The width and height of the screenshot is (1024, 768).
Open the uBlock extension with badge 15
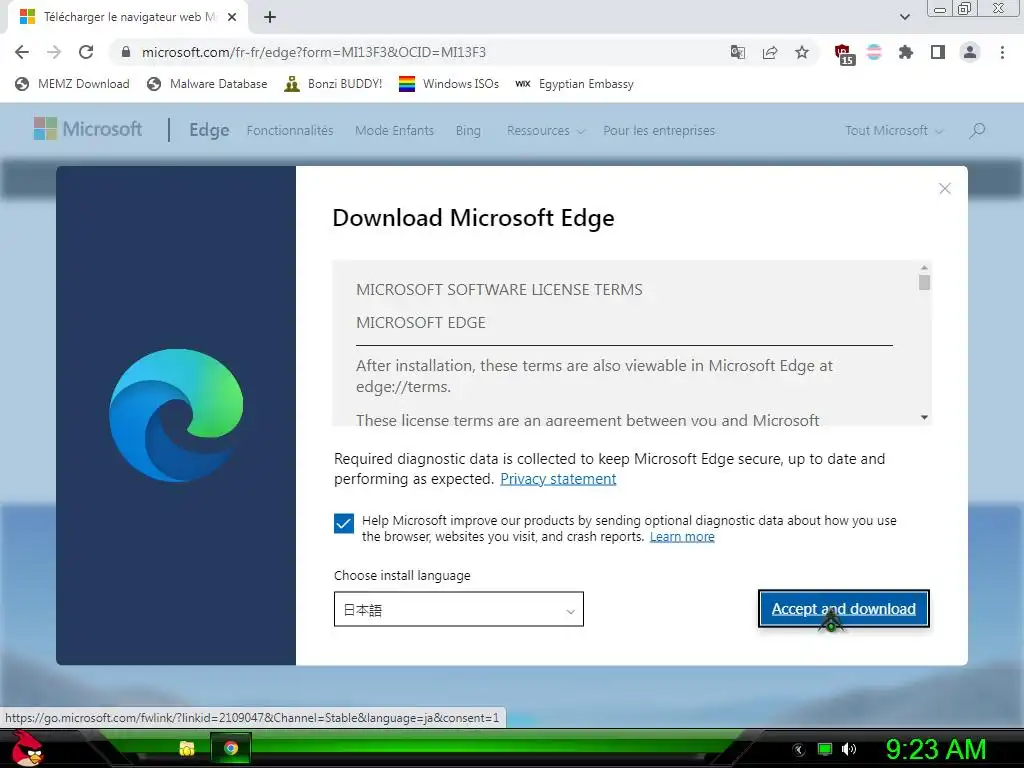(844, 54)
